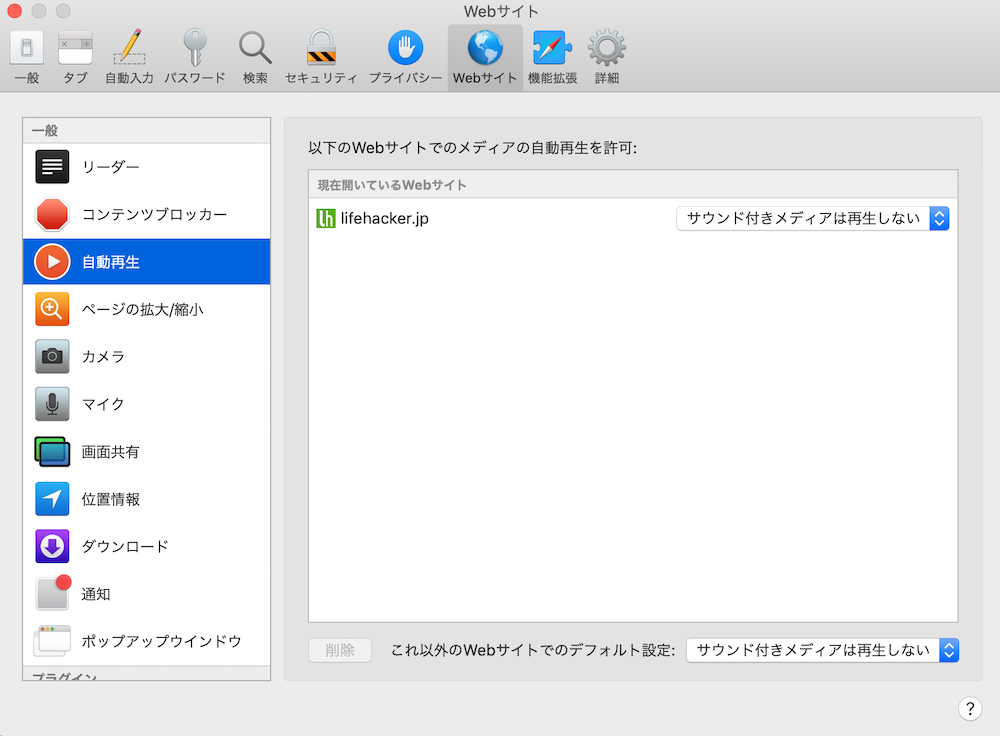
Task: Click the 現在開いているWebサイト list header
Action: [633, 185]
